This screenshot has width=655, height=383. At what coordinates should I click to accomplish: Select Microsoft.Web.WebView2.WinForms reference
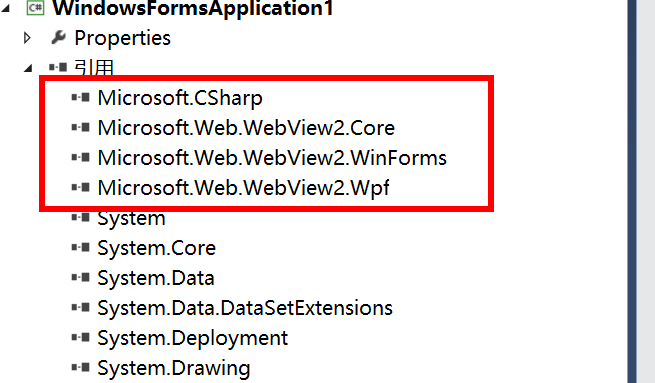pyautogui.click(x=272, y=157)
